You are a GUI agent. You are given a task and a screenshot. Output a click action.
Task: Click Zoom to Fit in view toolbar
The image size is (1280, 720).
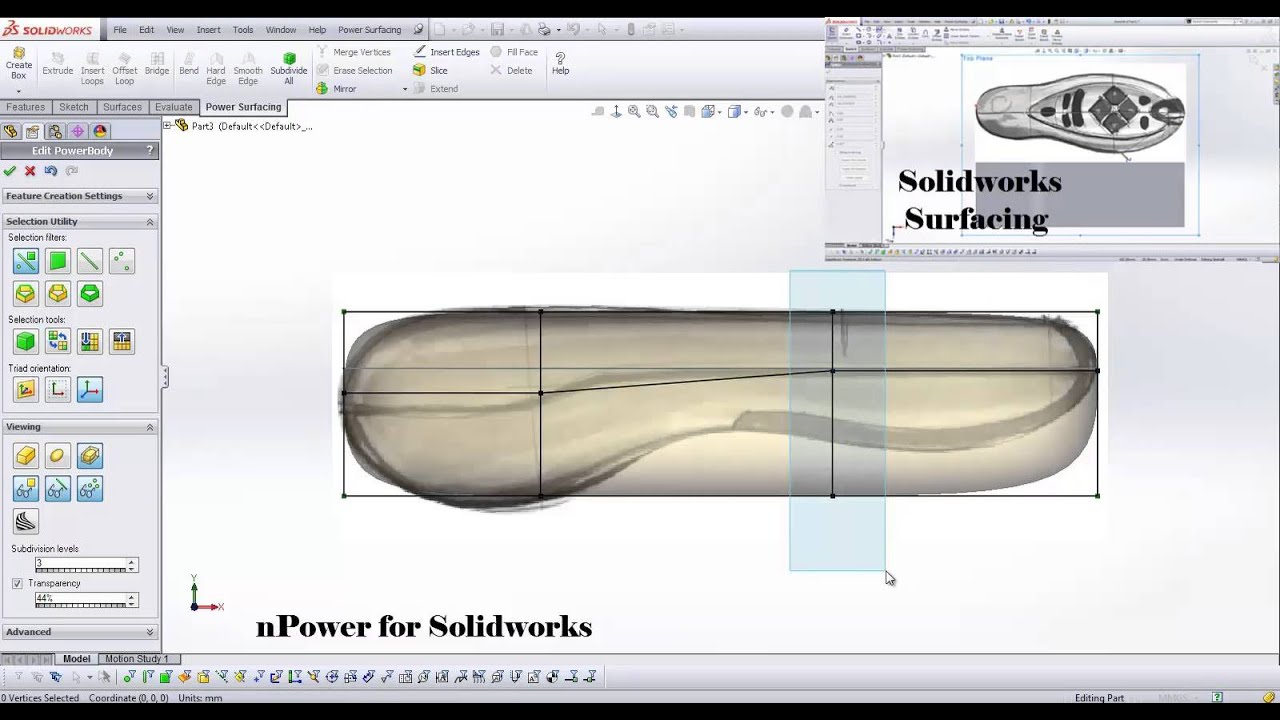(634, 112)
